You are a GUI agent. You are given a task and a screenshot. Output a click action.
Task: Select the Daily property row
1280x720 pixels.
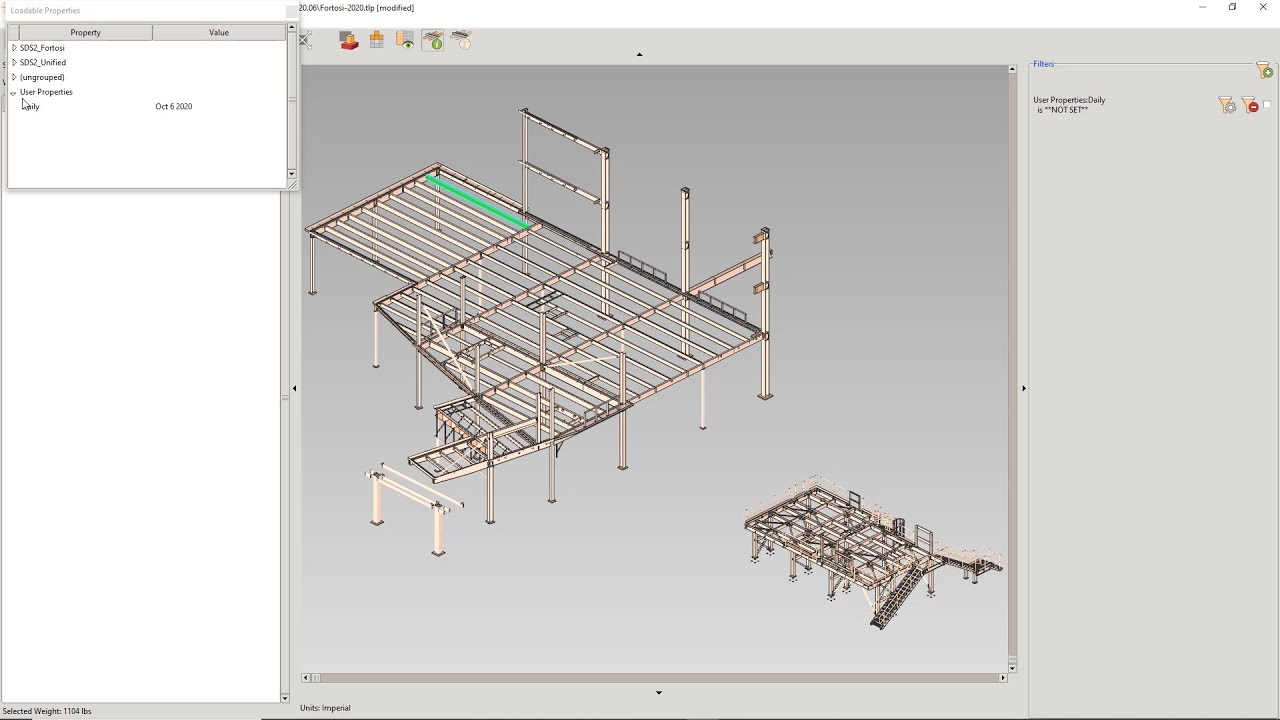(147, 106)
